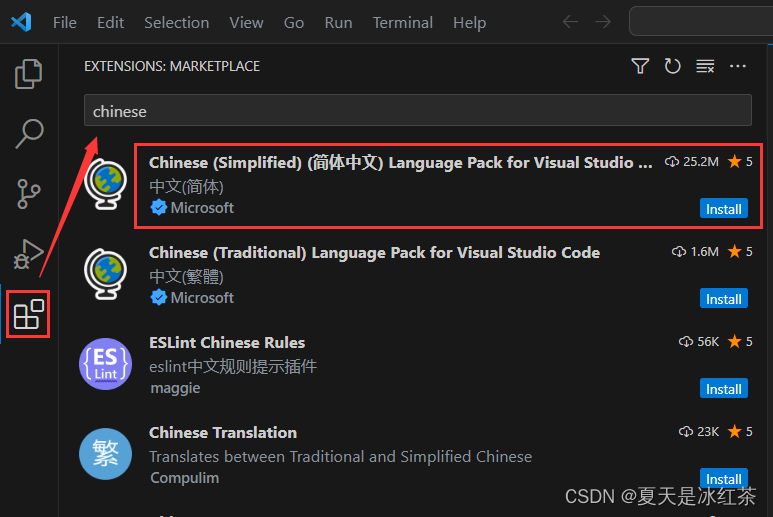Open Views and More Actions menu
This screenshot has height=517, width=773.
[x=738, y=66]
